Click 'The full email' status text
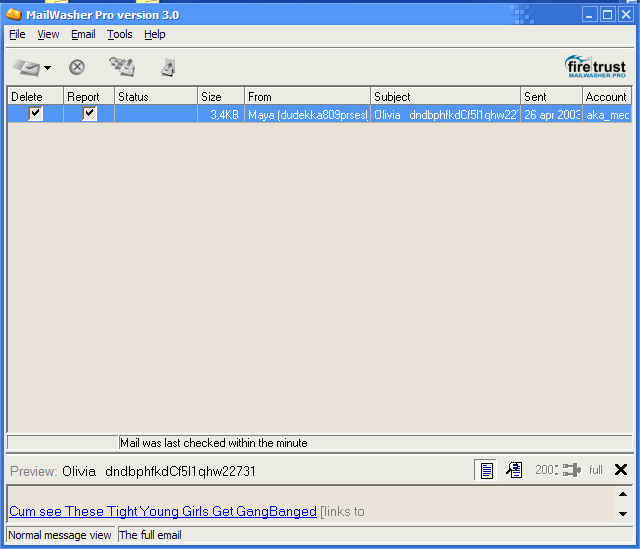The height and width of the screenshot is (549, 640). click(151, 535)
